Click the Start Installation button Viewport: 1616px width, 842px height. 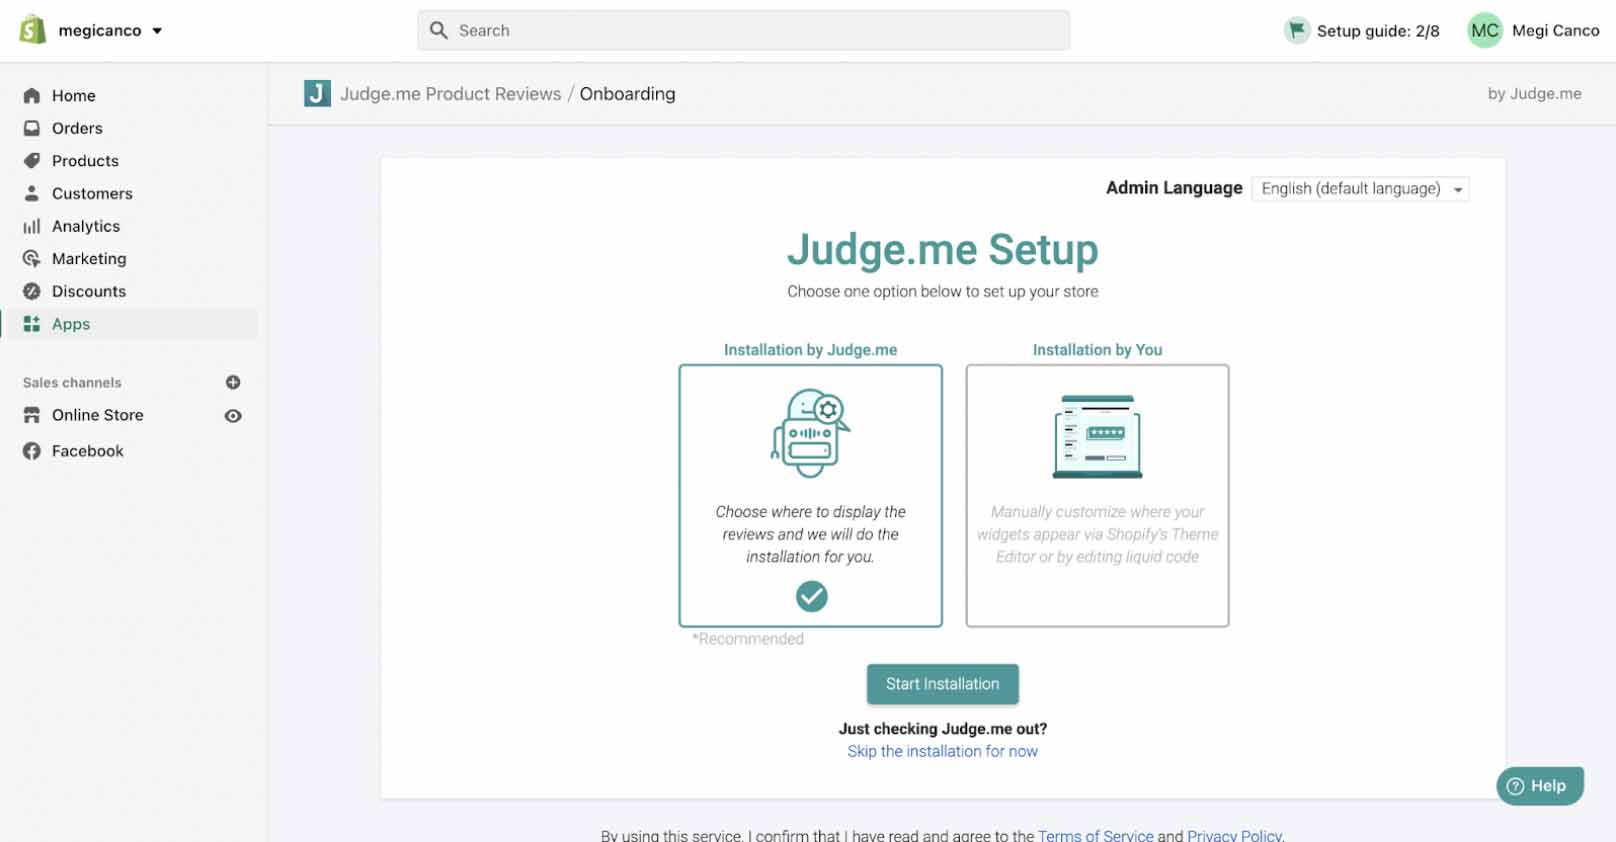coord(942,684)
